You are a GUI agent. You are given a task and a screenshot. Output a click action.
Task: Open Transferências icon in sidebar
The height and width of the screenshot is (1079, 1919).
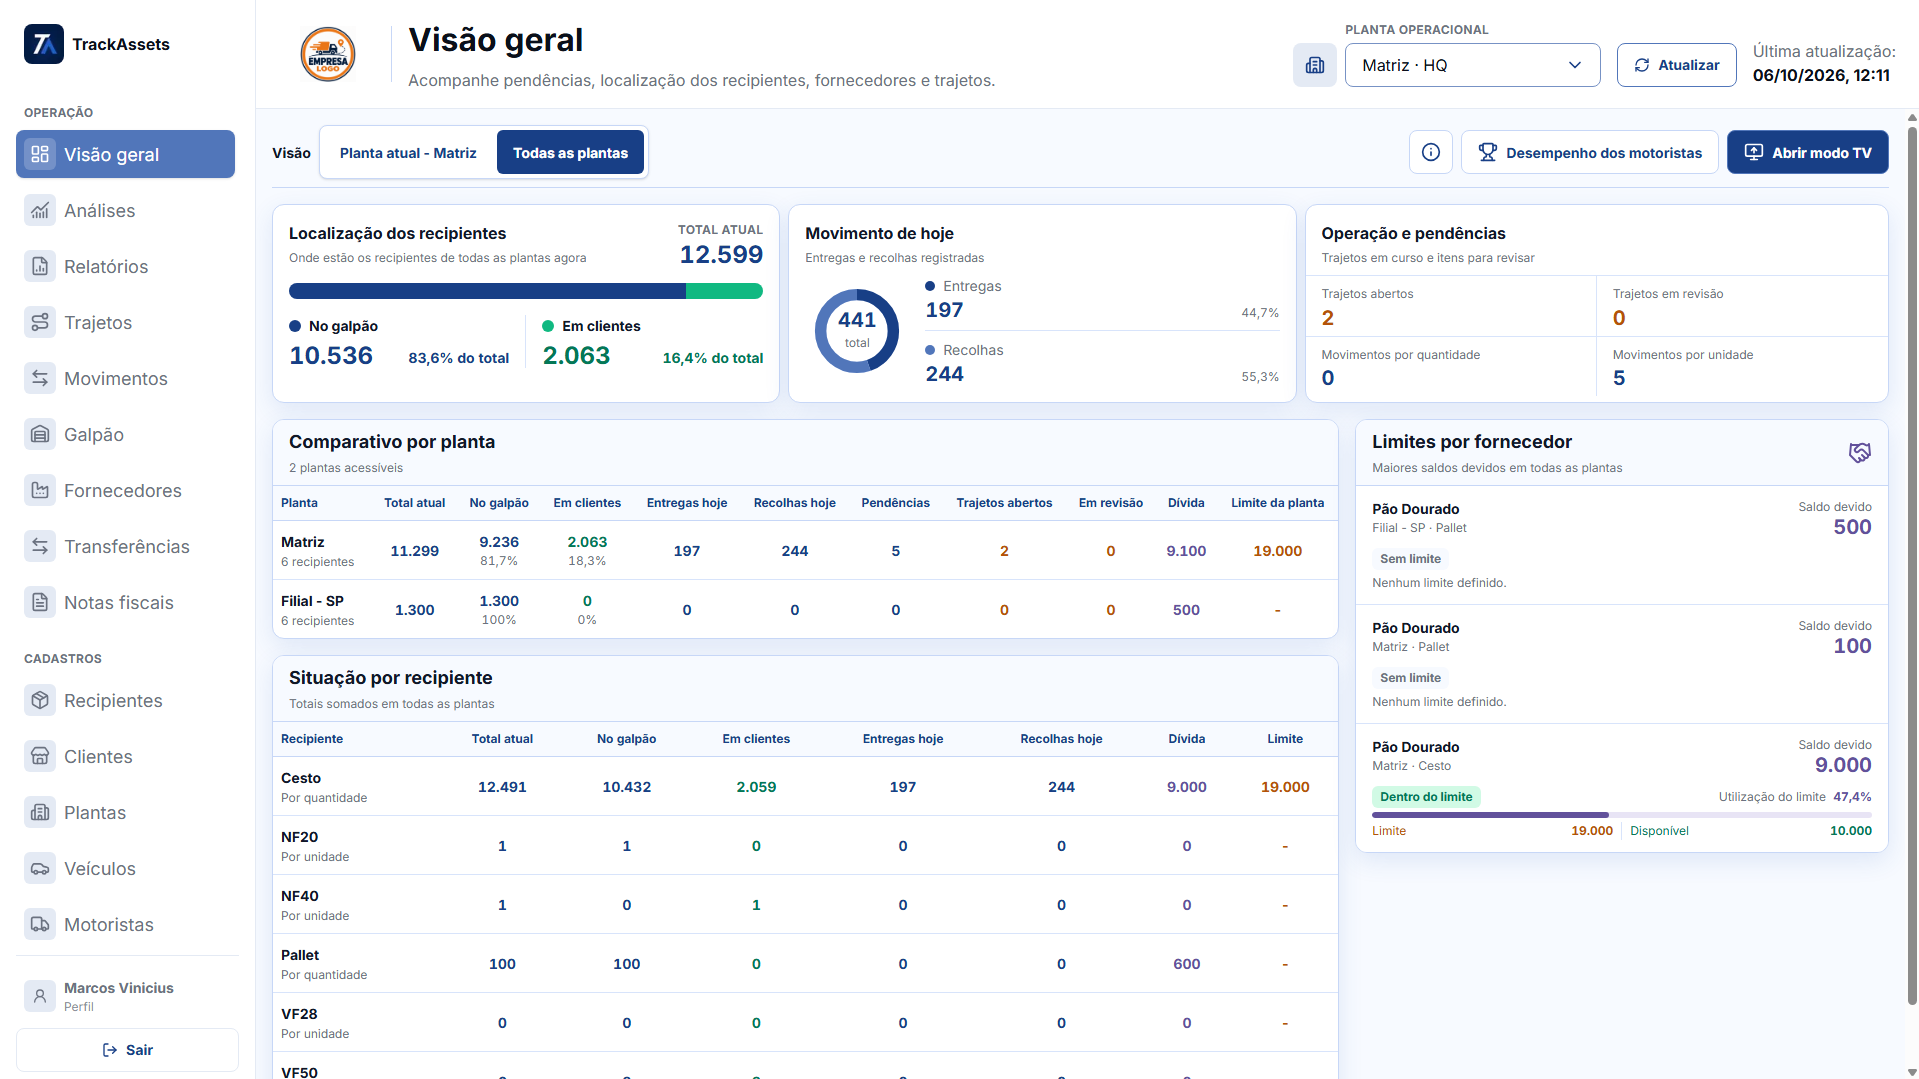click(x=40, y=546)
